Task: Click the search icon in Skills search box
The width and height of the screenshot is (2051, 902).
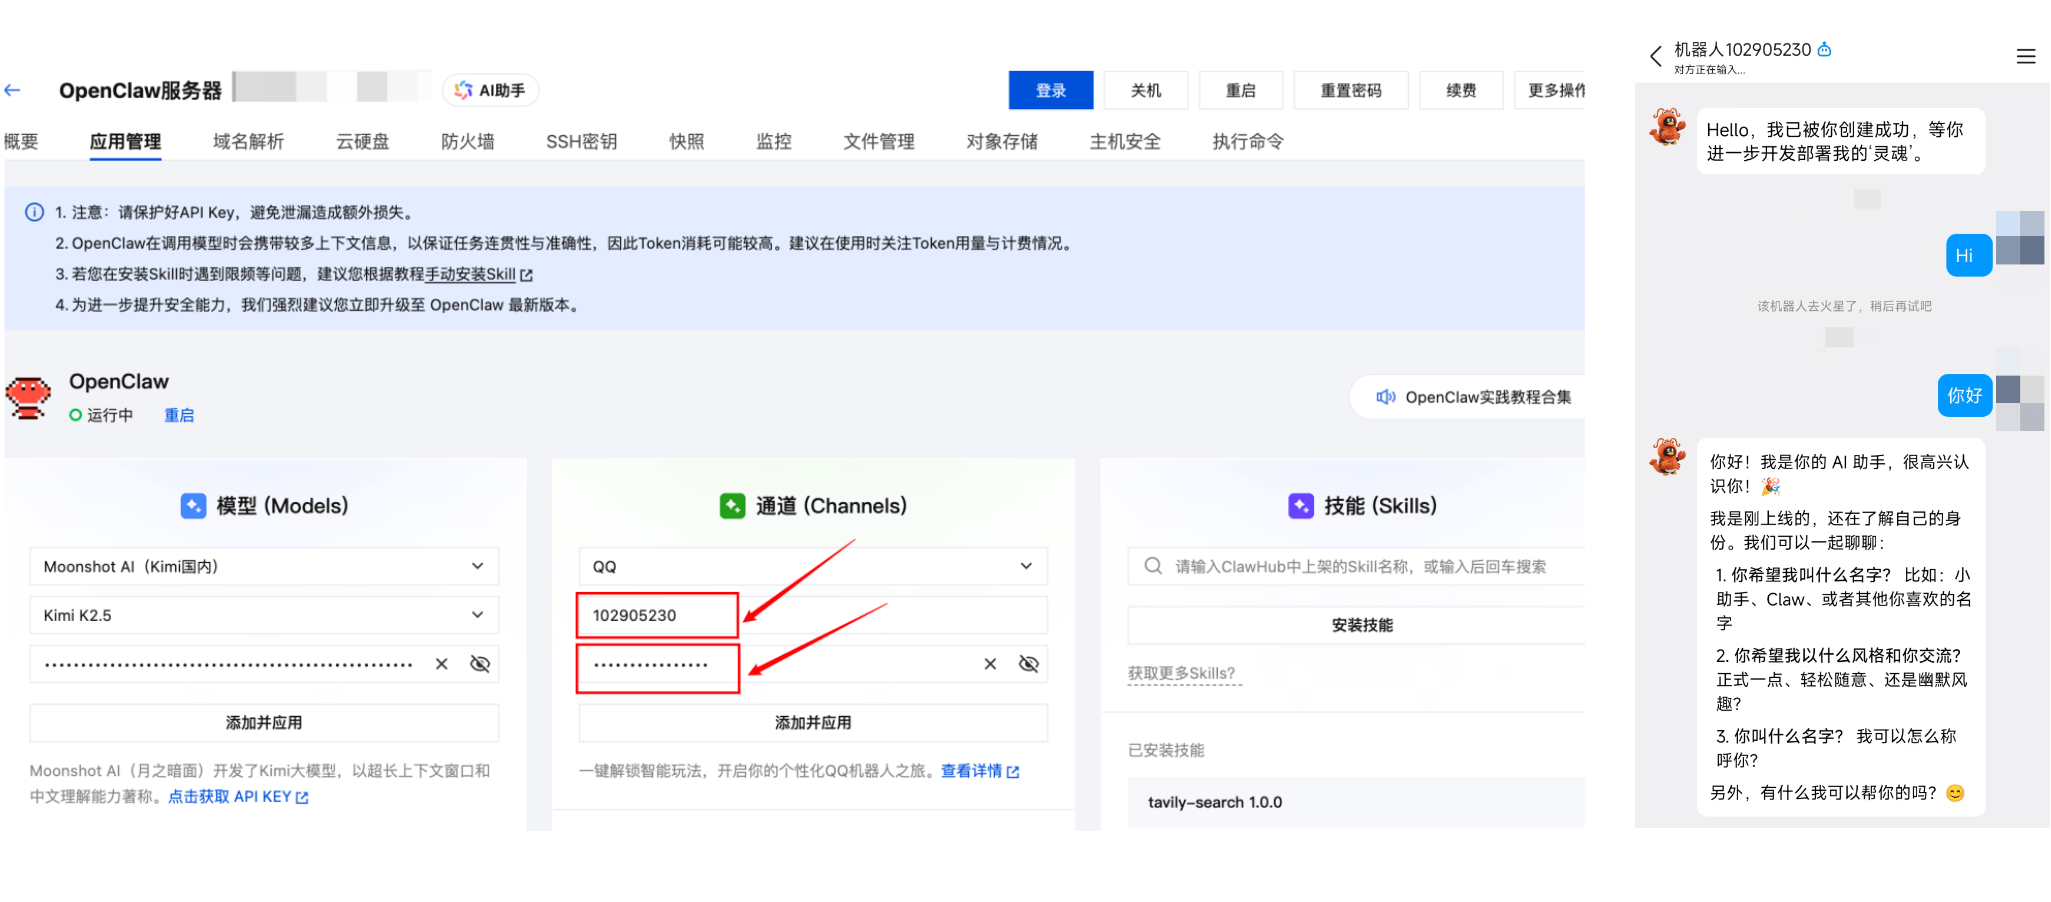Action: (x=1153, y=566)
